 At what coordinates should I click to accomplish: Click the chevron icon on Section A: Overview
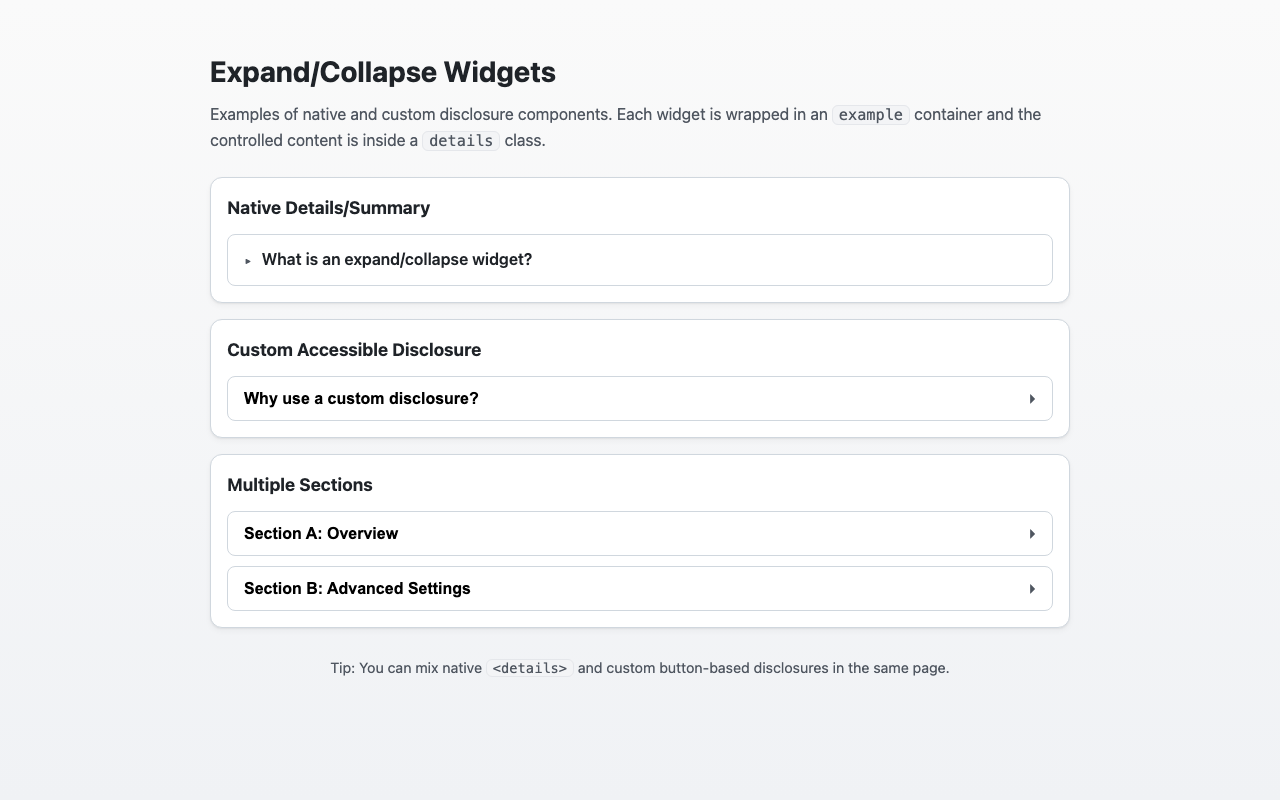tap(1032, 533)
